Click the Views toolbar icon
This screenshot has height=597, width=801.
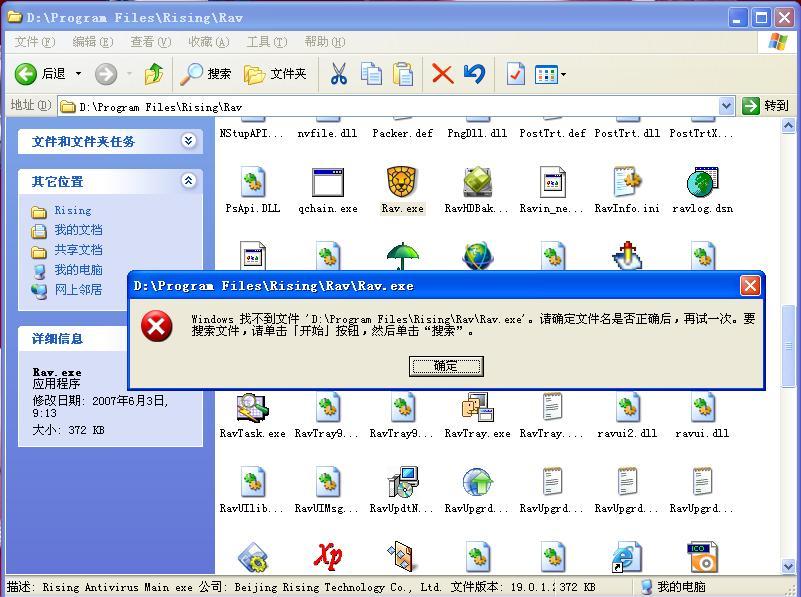click(546, 75)
